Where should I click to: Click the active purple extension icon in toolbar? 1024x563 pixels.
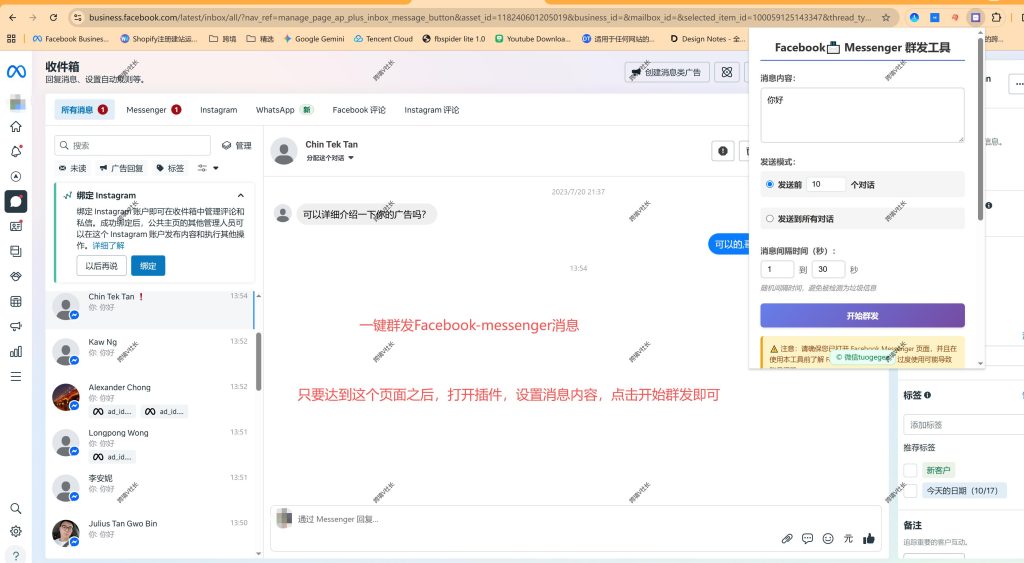click(976, 18)
